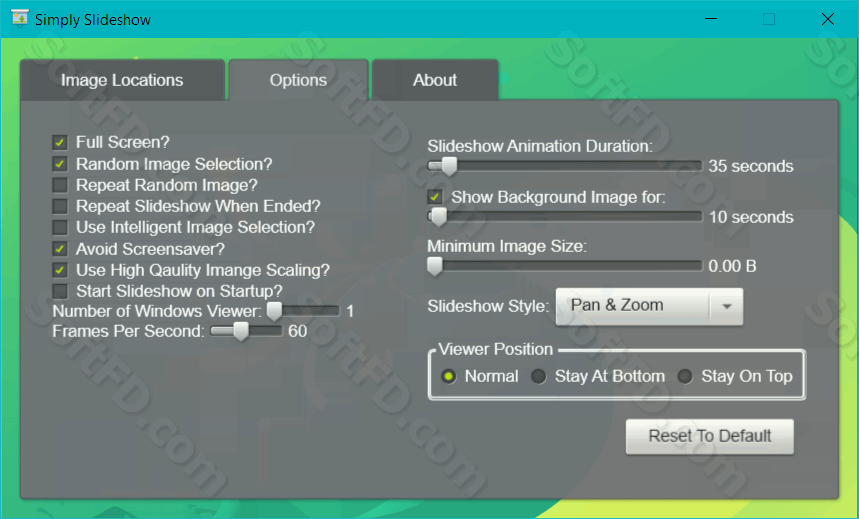Close the Simply Slideshow window

click(828, 19)
